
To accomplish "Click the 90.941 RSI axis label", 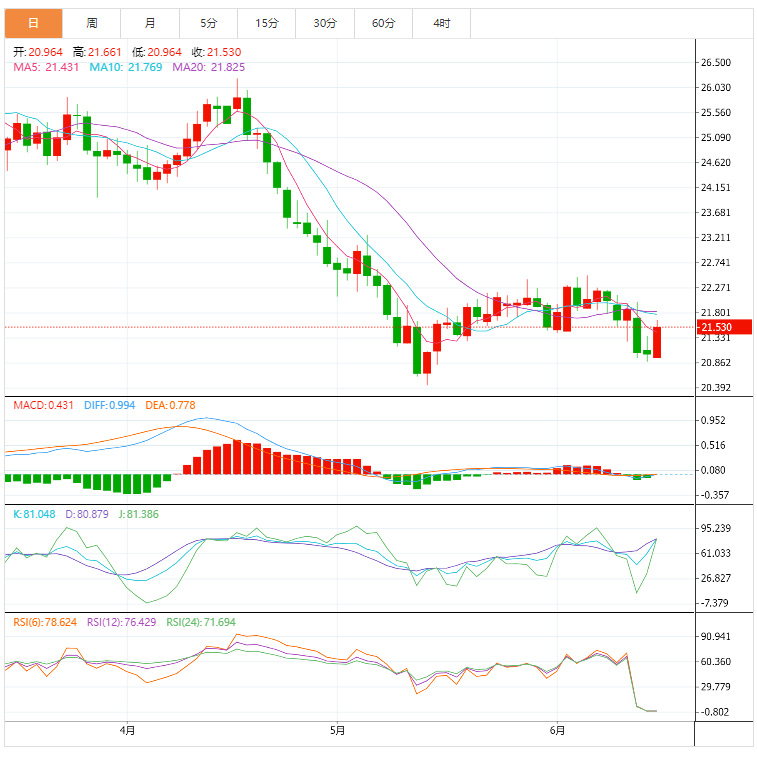I will click(x=716, y=636).
